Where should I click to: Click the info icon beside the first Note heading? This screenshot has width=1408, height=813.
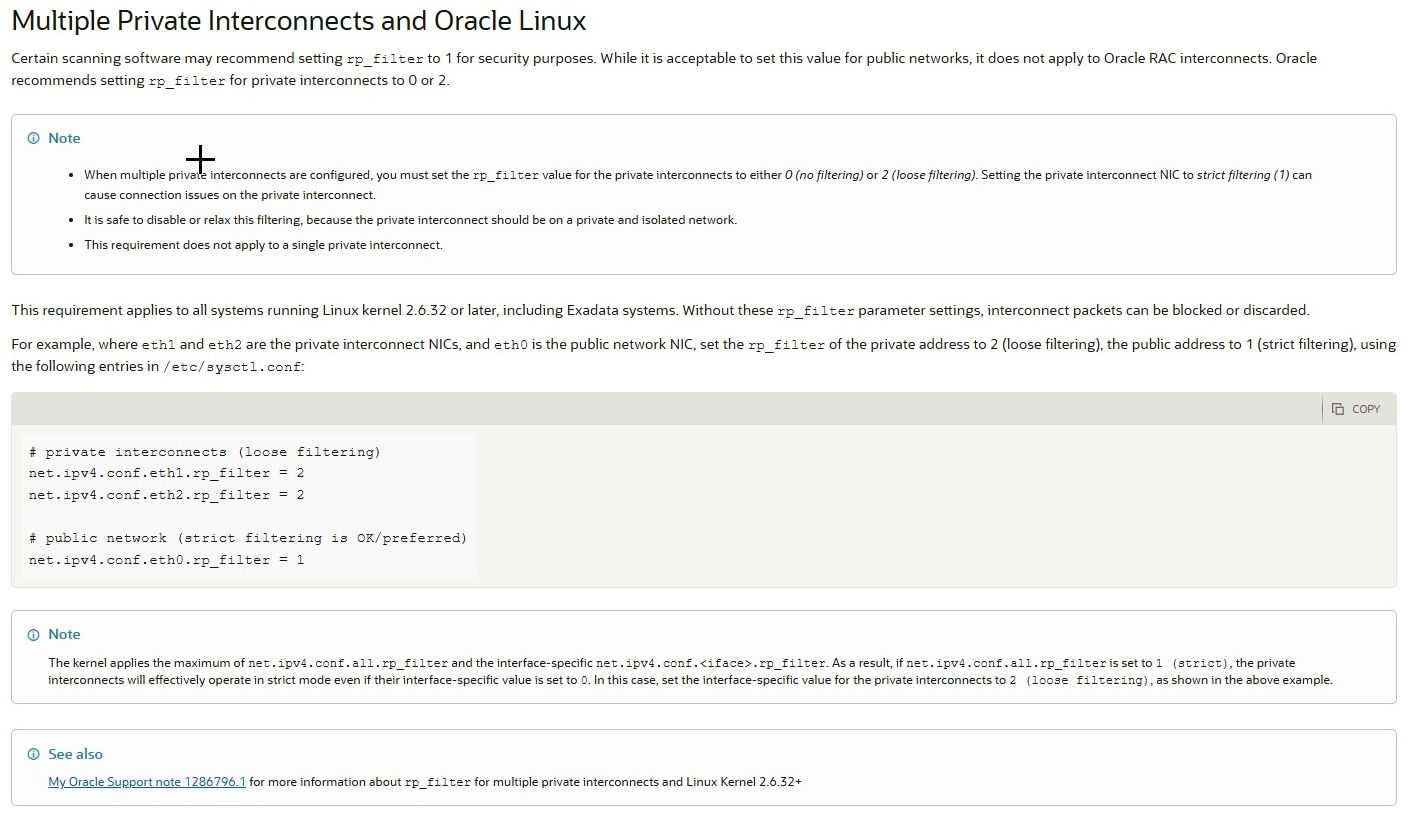click(x=34, y=138)
